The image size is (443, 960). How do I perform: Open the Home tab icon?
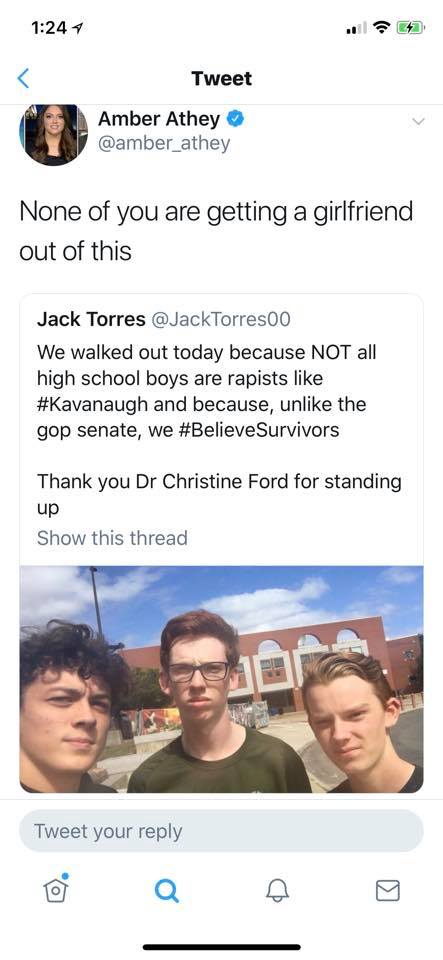click(x=55, y=888)
